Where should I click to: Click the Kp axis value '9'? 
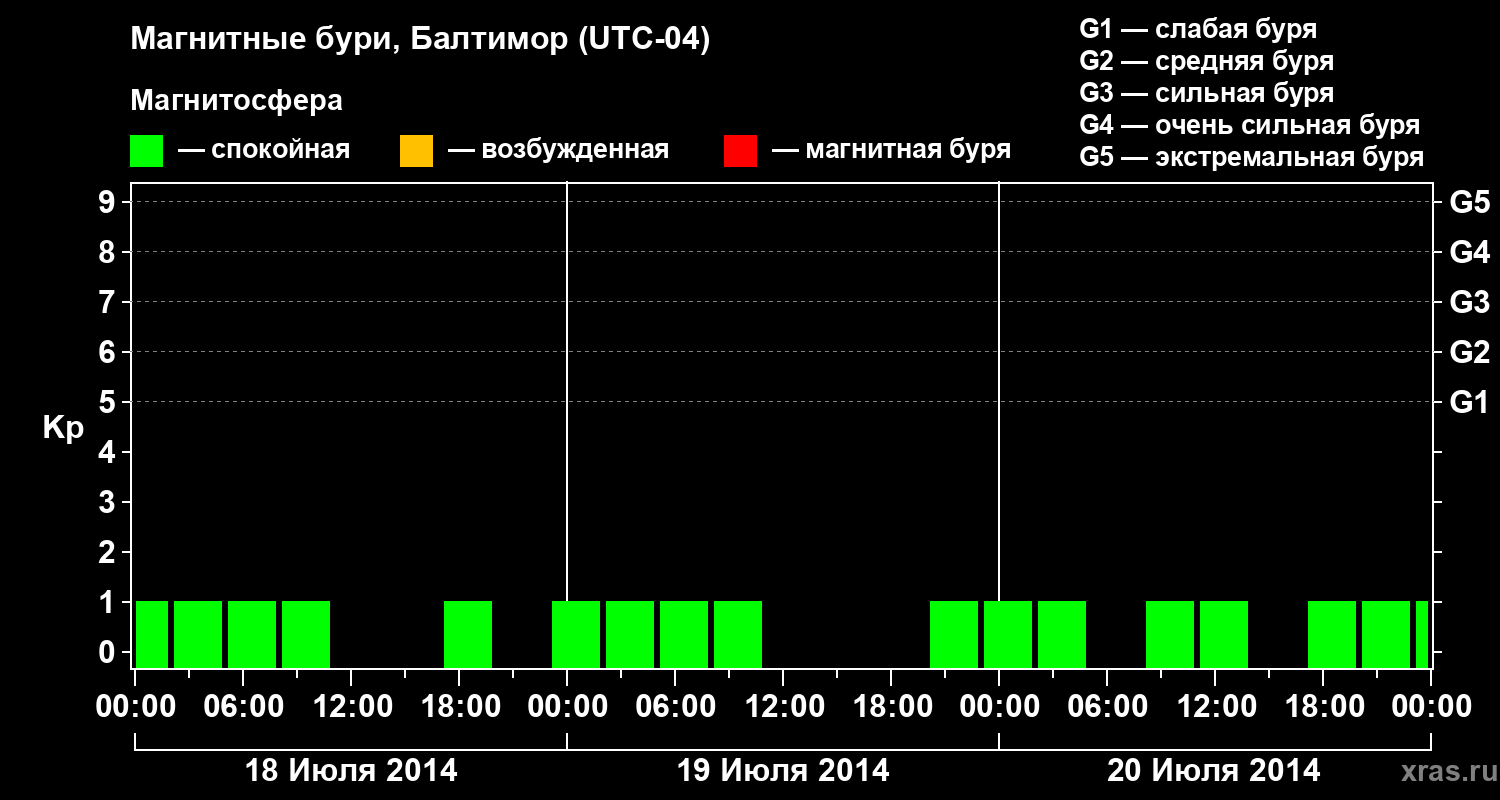[109, 202]
